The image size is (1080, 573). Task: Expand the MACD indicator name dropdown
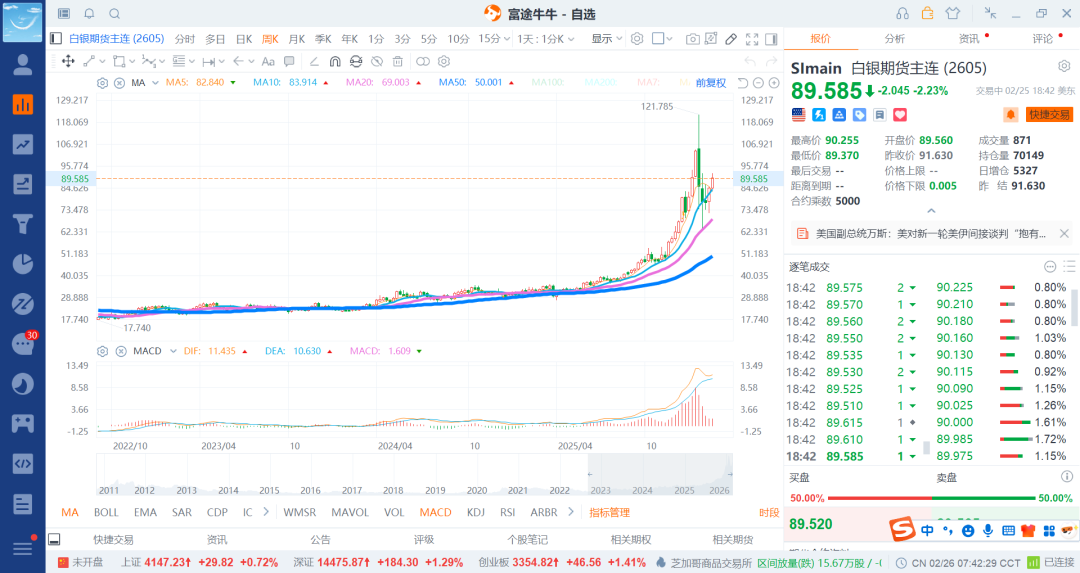point(174,351)
